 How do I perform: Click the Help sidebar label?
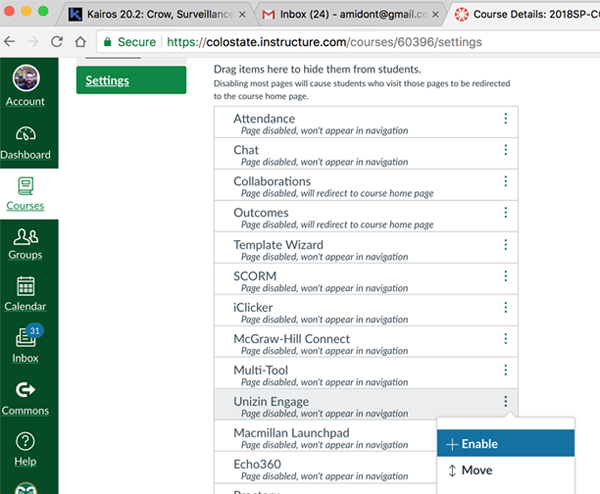[25, 461]
